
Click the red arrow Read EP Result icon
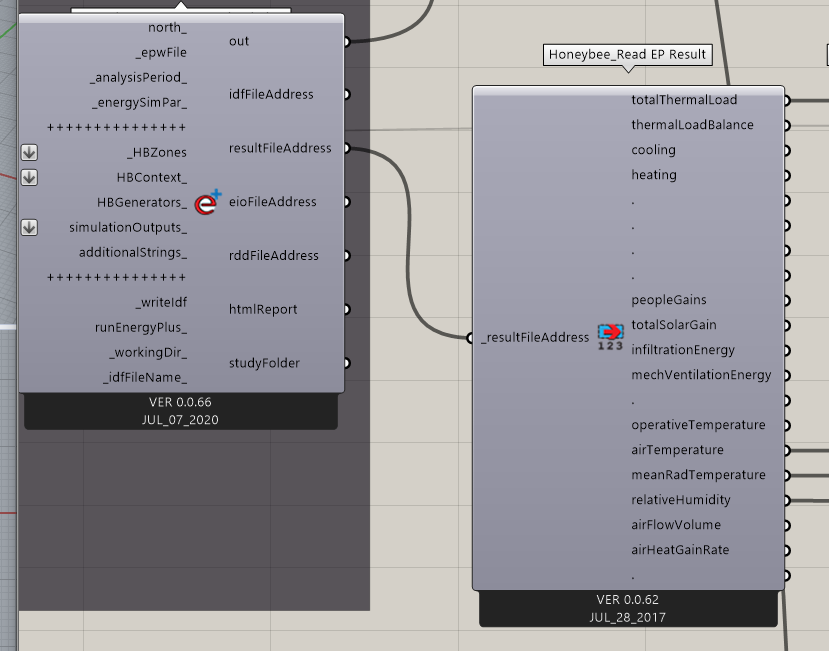[x=611, y=337]
